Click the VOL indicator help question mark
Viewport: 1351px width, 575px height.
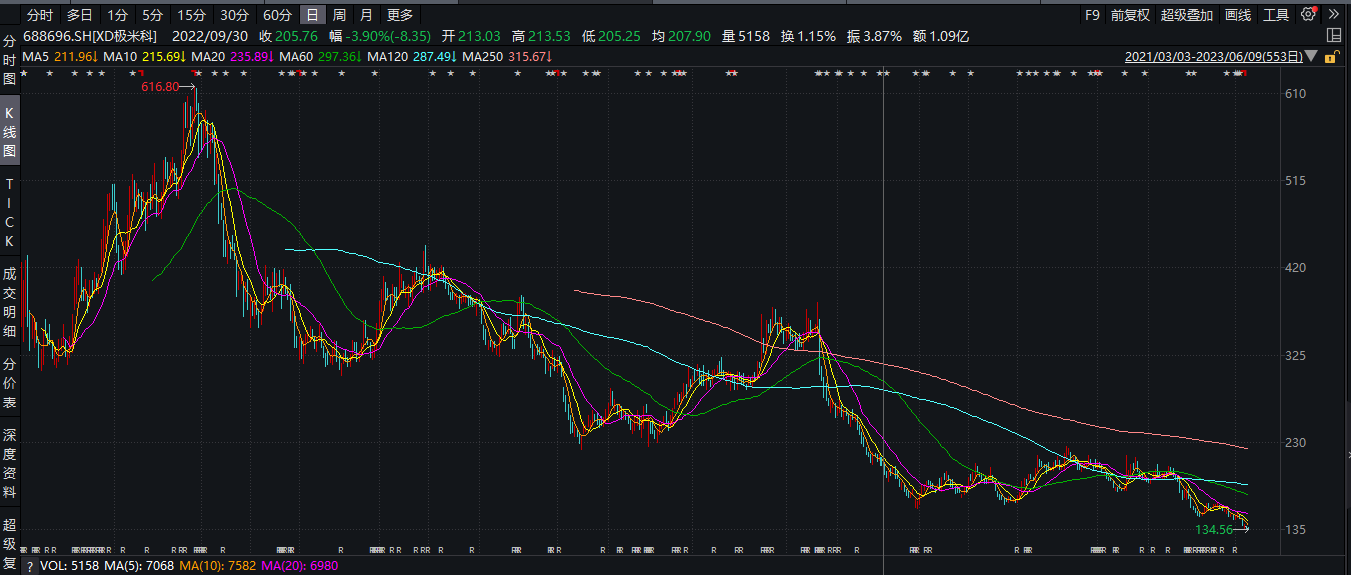[30, 566]
